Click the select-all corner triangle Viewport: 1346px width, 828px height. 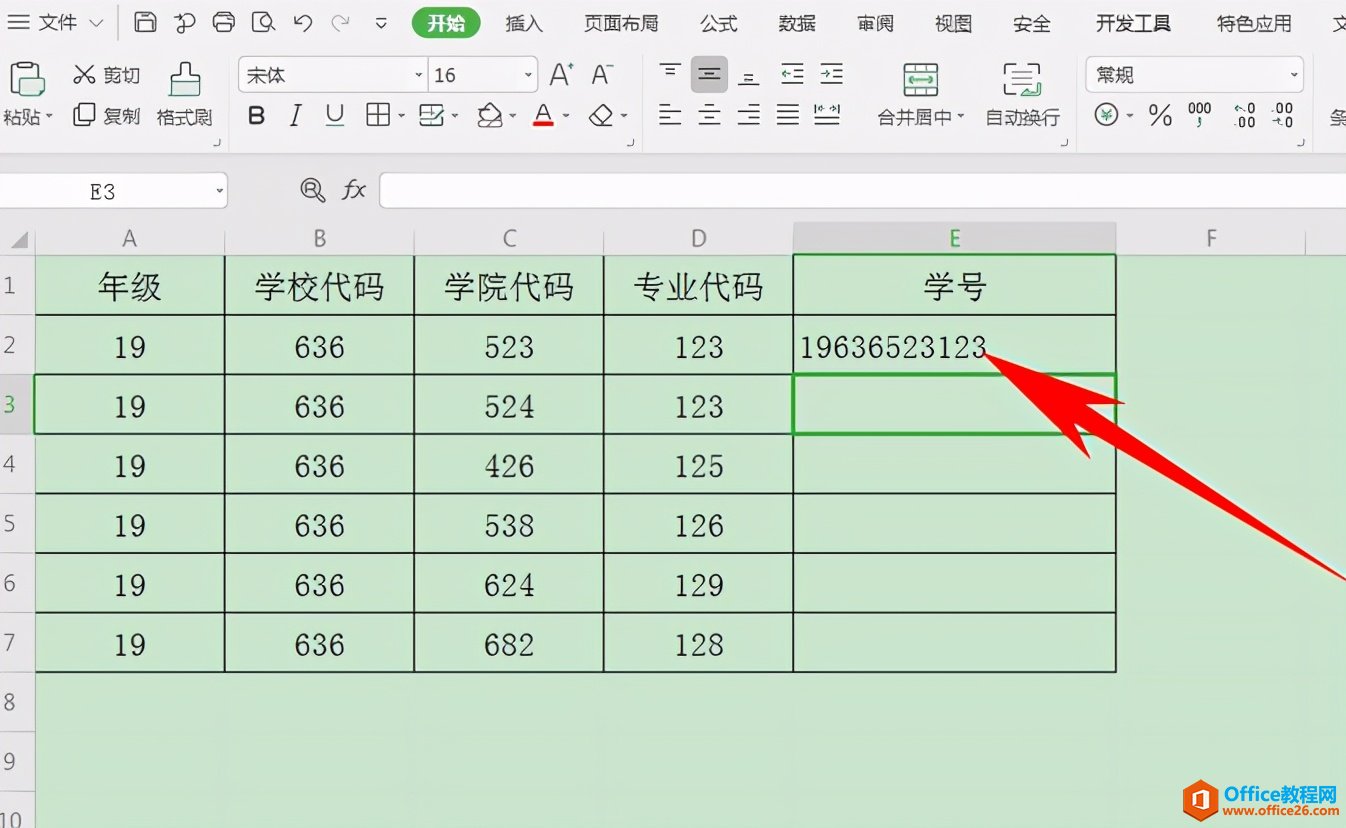(19, 240)
